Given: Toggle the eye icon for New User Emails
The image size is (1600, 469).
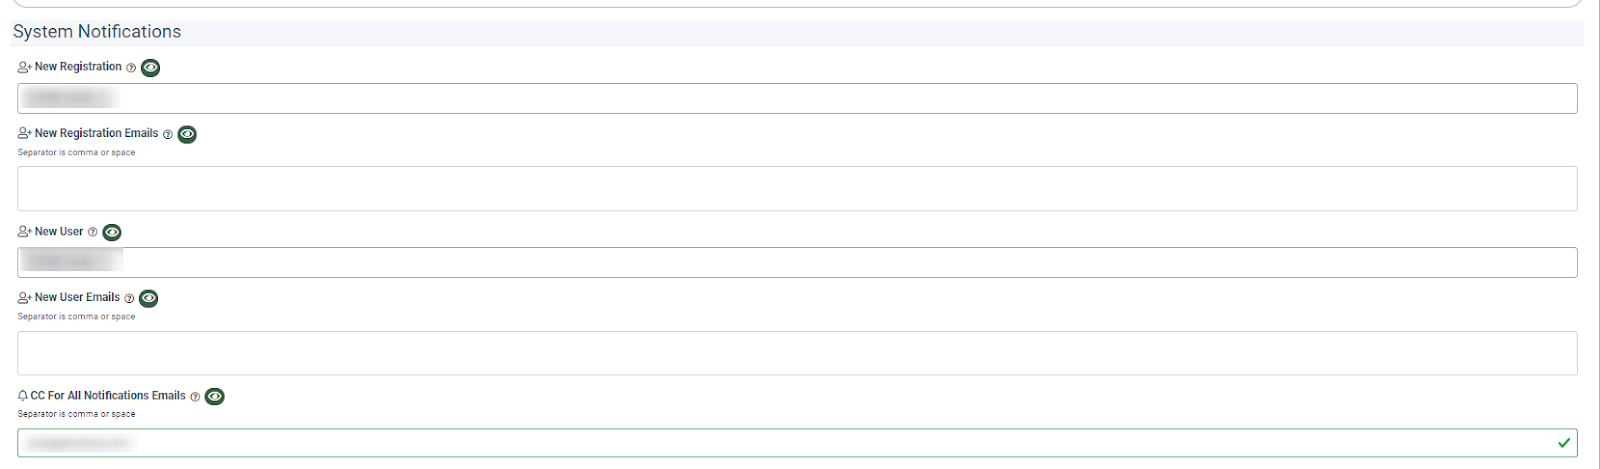Looking at the screenshot, I should click(148, 298).
